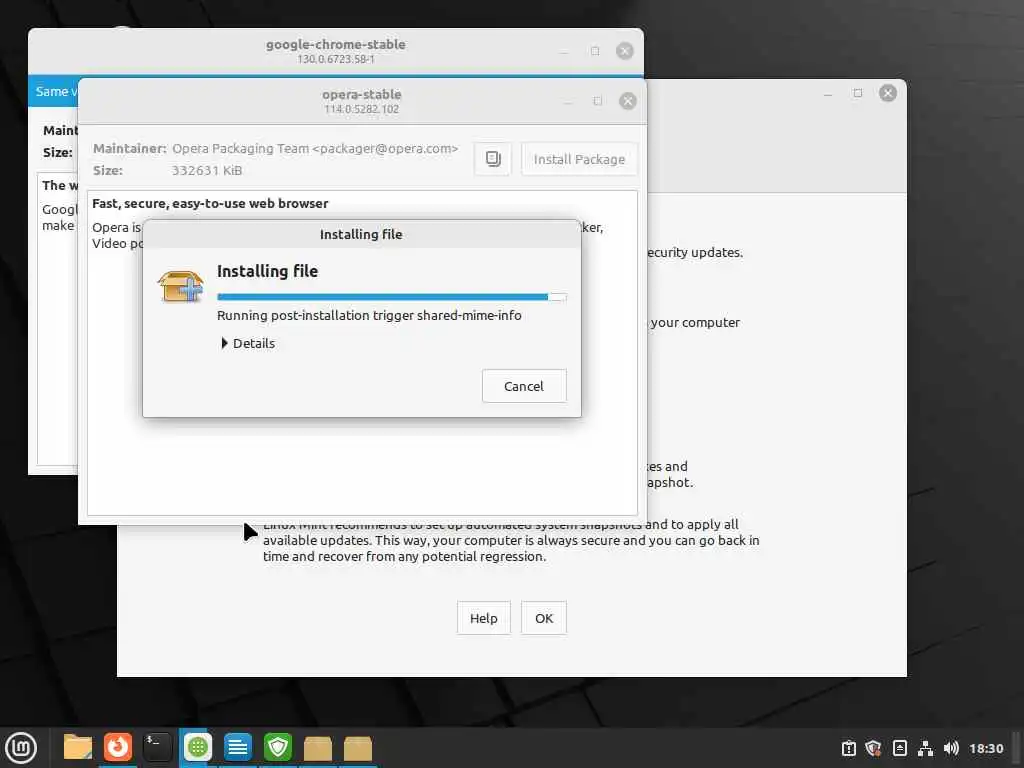Click the clock showing 18:30
This screenshot has width=1024, height=768.
tap(986, 748)
